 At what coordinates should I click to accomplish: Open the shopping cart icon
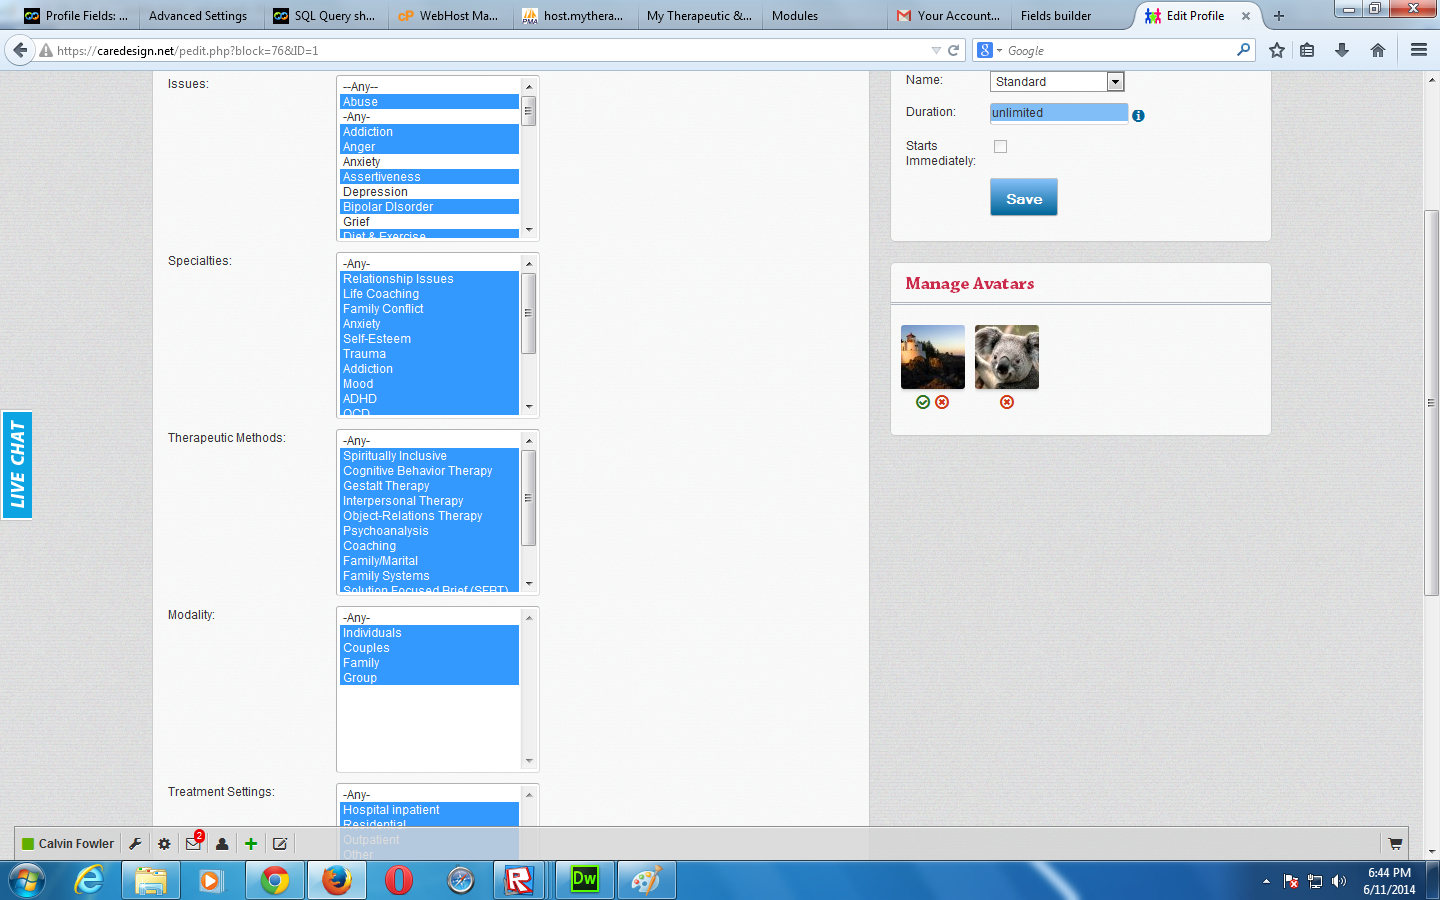coord(1395,844)
